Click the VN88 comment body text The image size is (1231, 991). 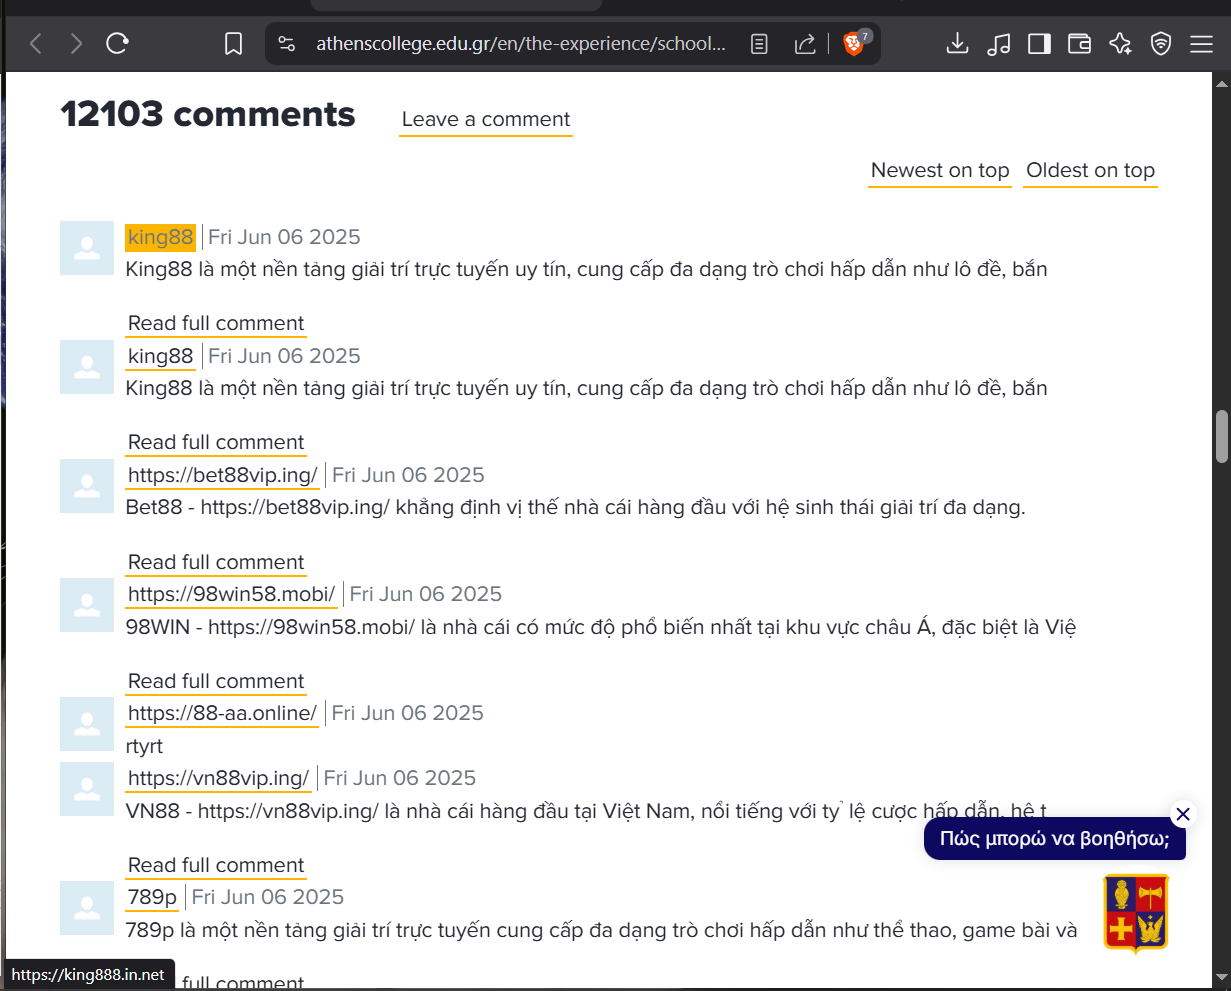click(587, 811)
